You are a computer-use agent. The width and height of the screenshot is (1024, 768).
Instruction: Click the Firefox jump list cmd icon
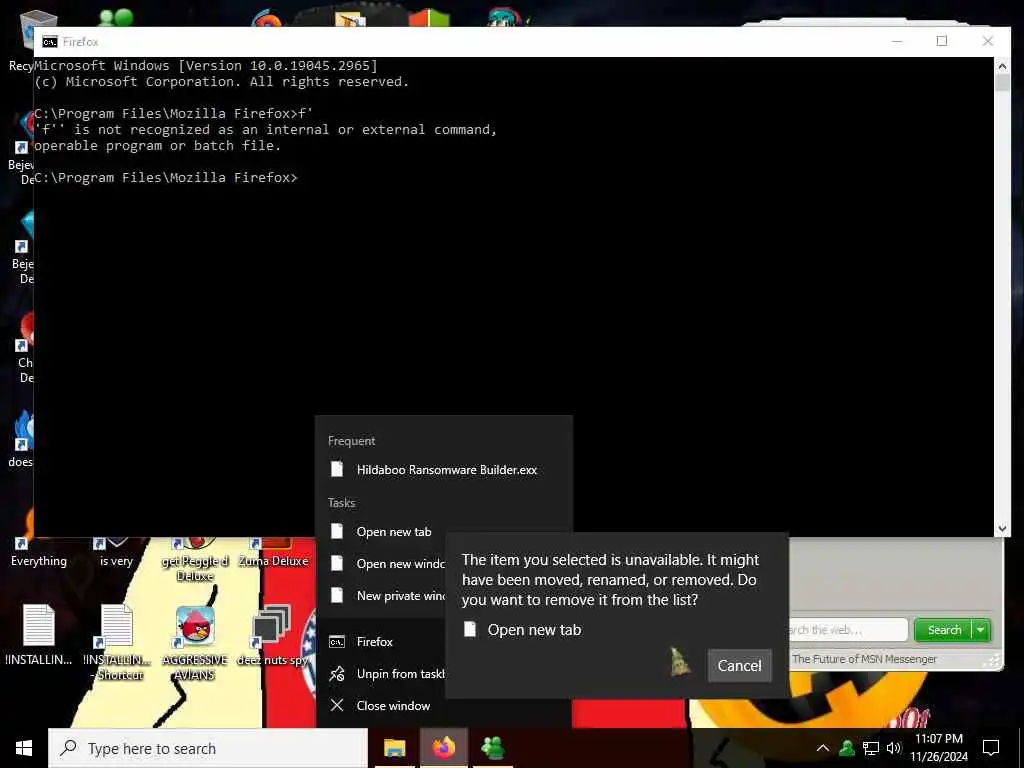tap(336, 642)
